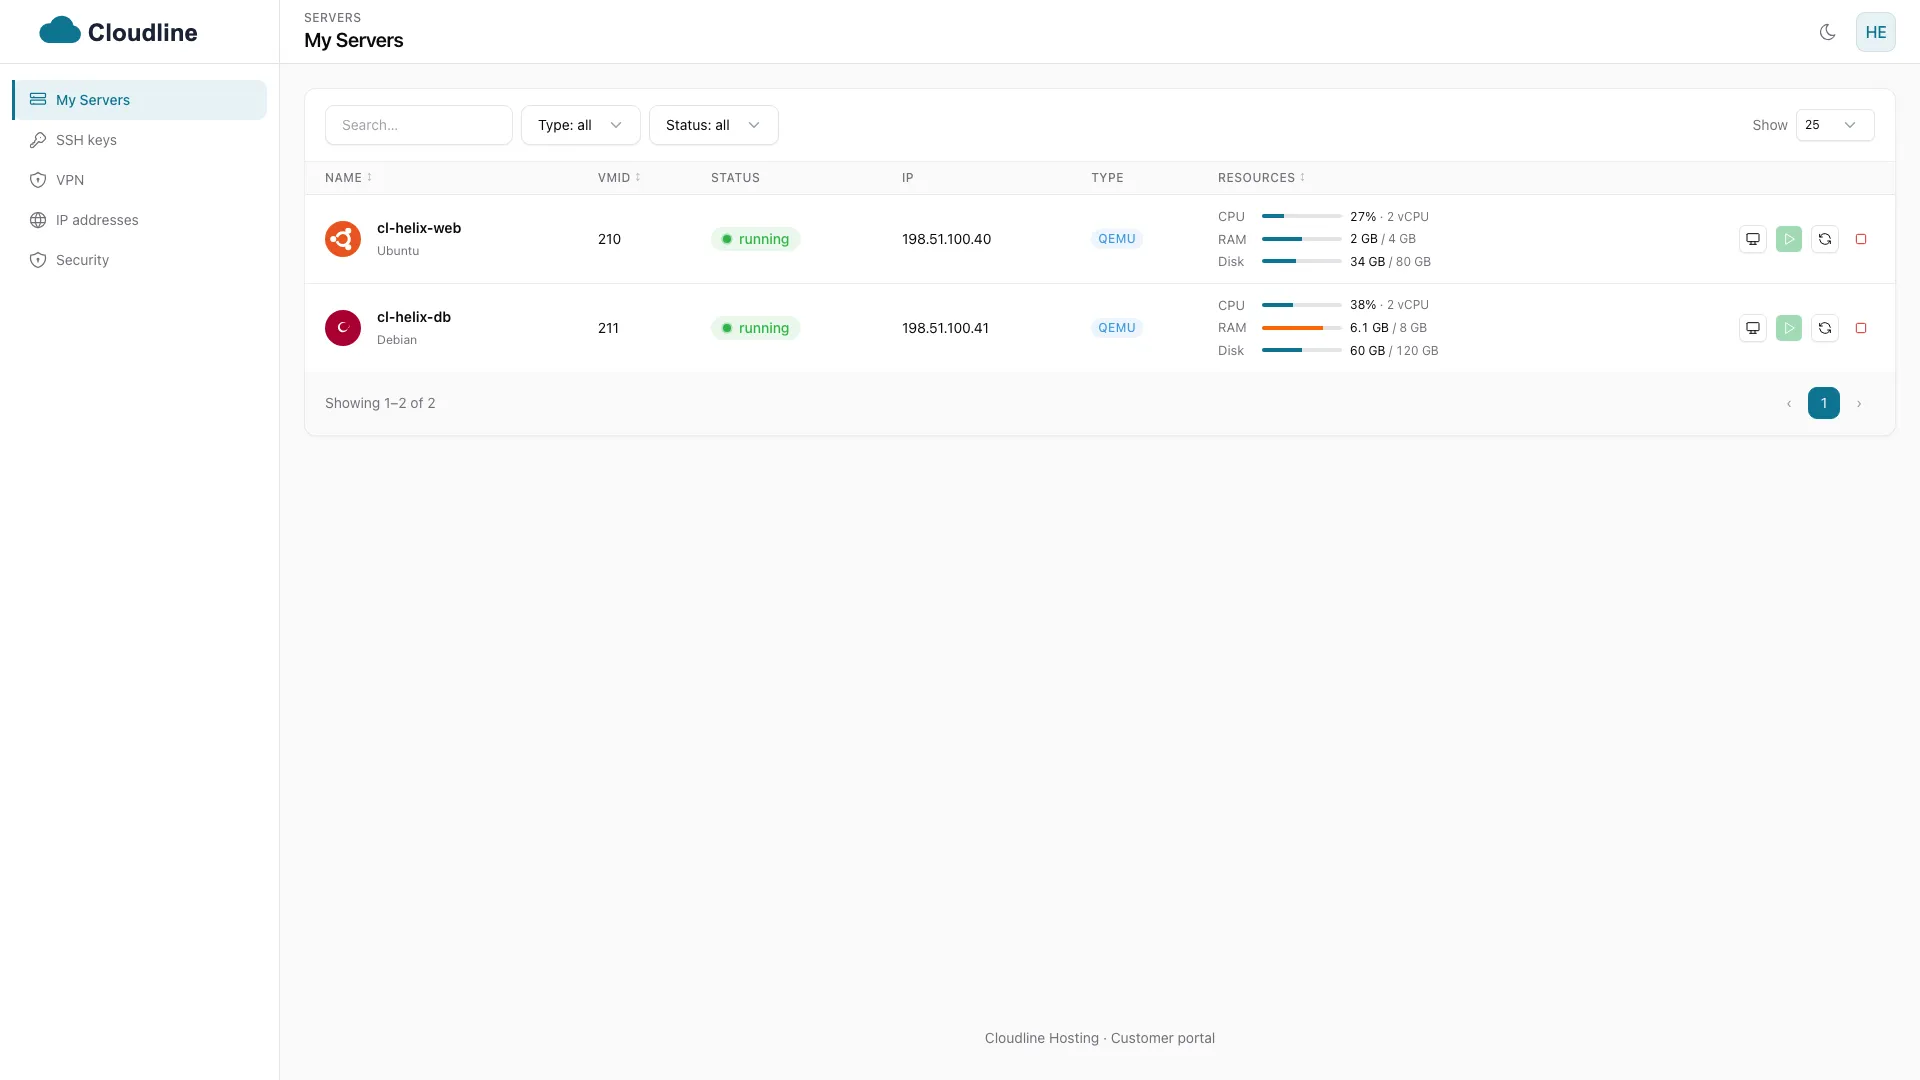
Task: Stop the cl-helix-web server
Action: coord(1861,239)
